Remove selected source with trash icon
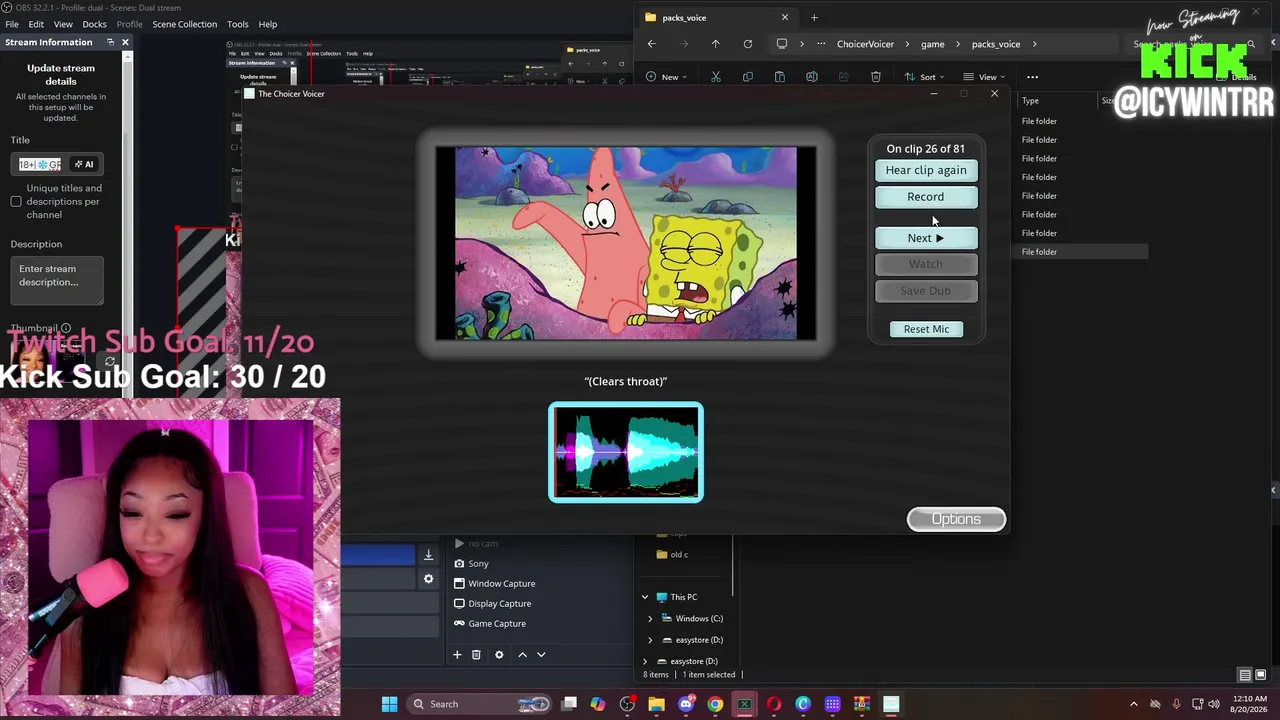 tap(476, 655)
